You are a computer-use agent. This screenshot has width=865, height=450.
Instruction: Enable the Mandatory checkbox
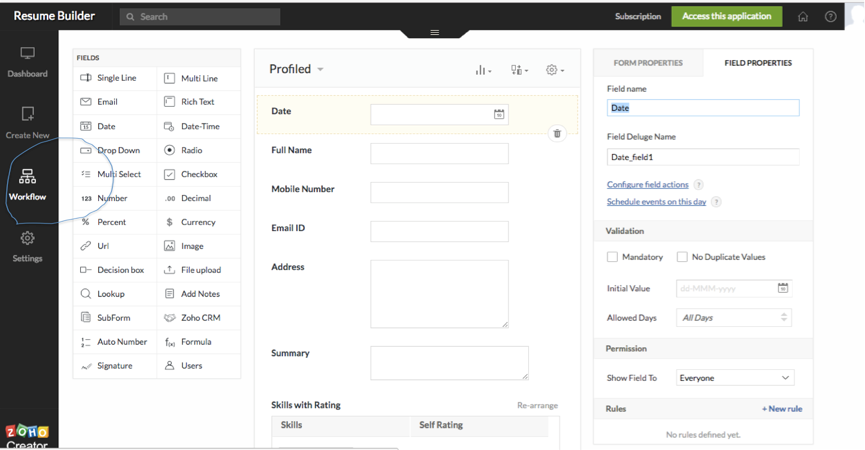point(612,257)
